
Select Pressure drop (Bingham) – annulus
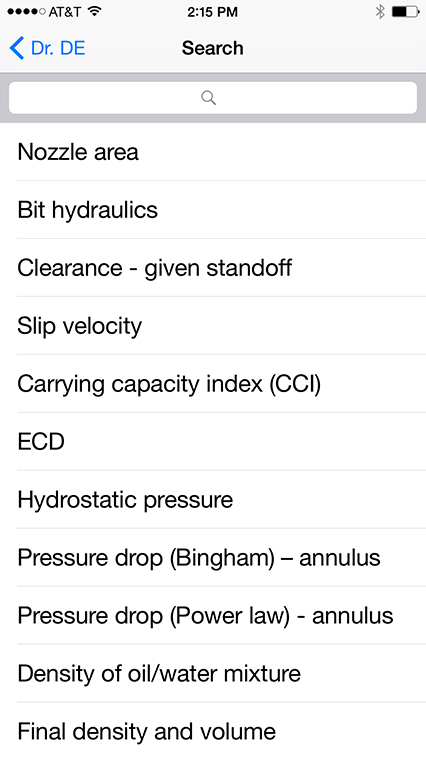[x=213, y=558]
